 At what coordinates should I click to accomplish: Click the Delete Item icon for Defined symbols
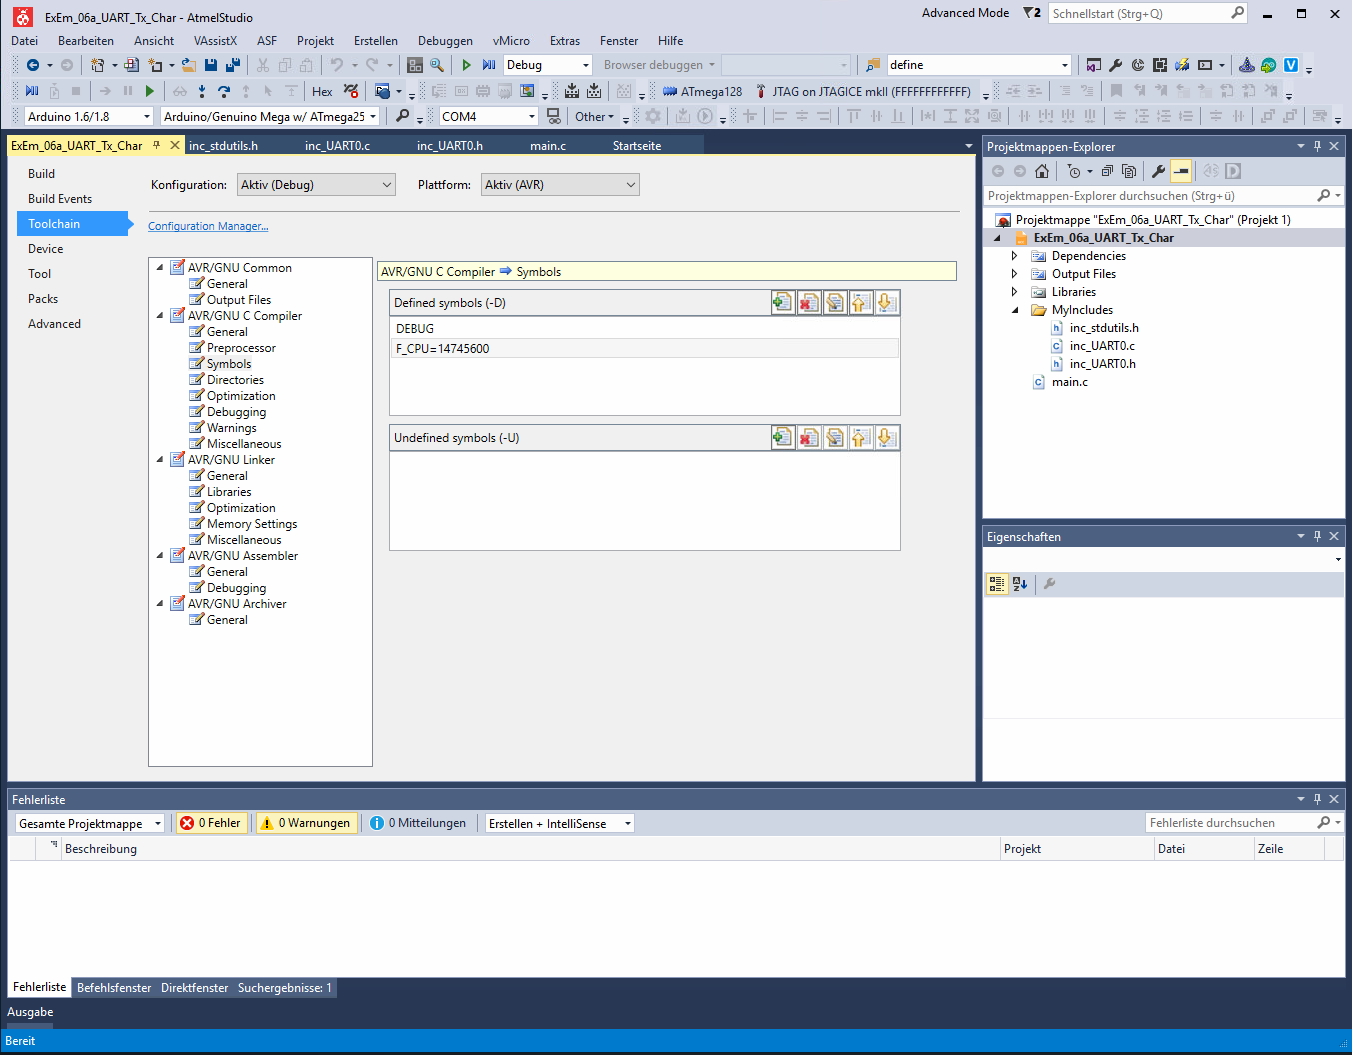[x=809, y=302]
